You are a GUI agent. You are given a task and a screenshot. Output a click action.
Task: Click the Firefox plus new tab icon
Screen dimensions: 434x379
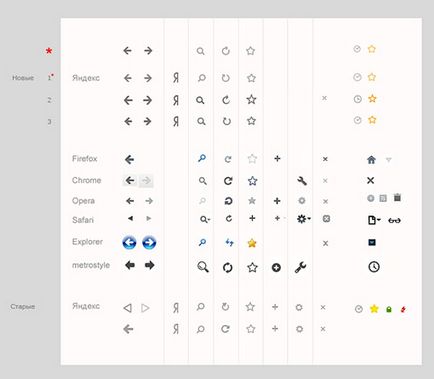(x=277, y=159)
